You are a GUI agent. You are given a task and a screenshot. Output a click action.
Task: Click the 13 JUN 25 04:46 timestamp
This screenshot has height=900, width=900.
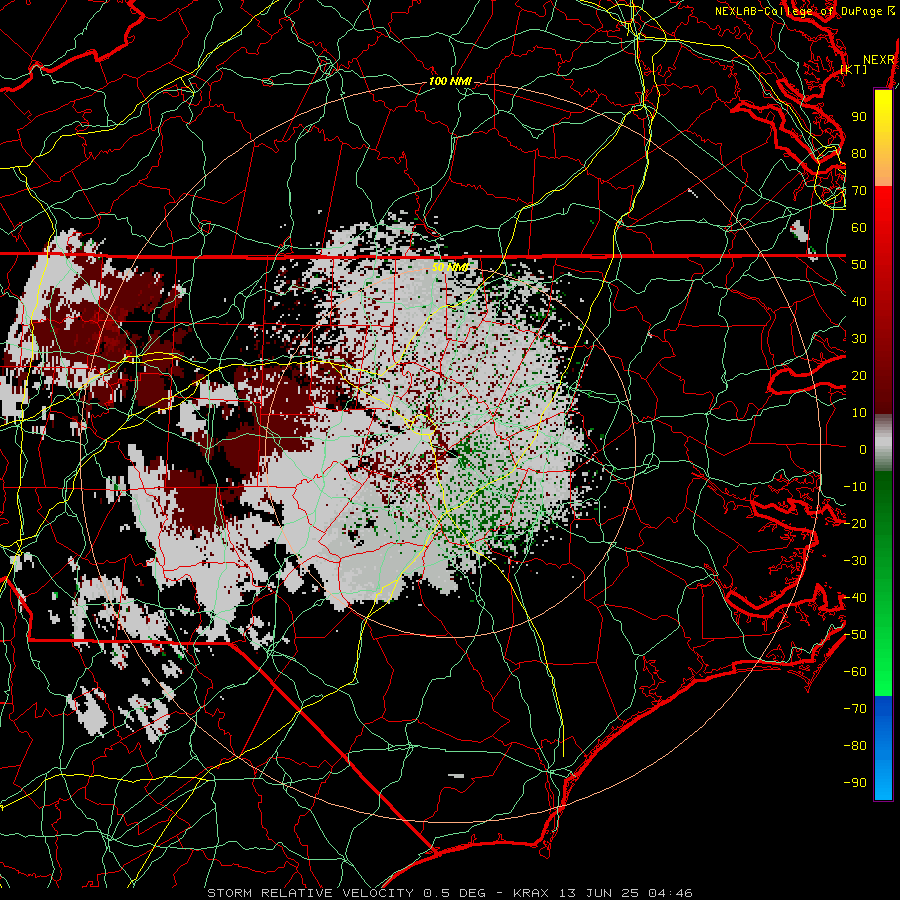coord(625,893)
